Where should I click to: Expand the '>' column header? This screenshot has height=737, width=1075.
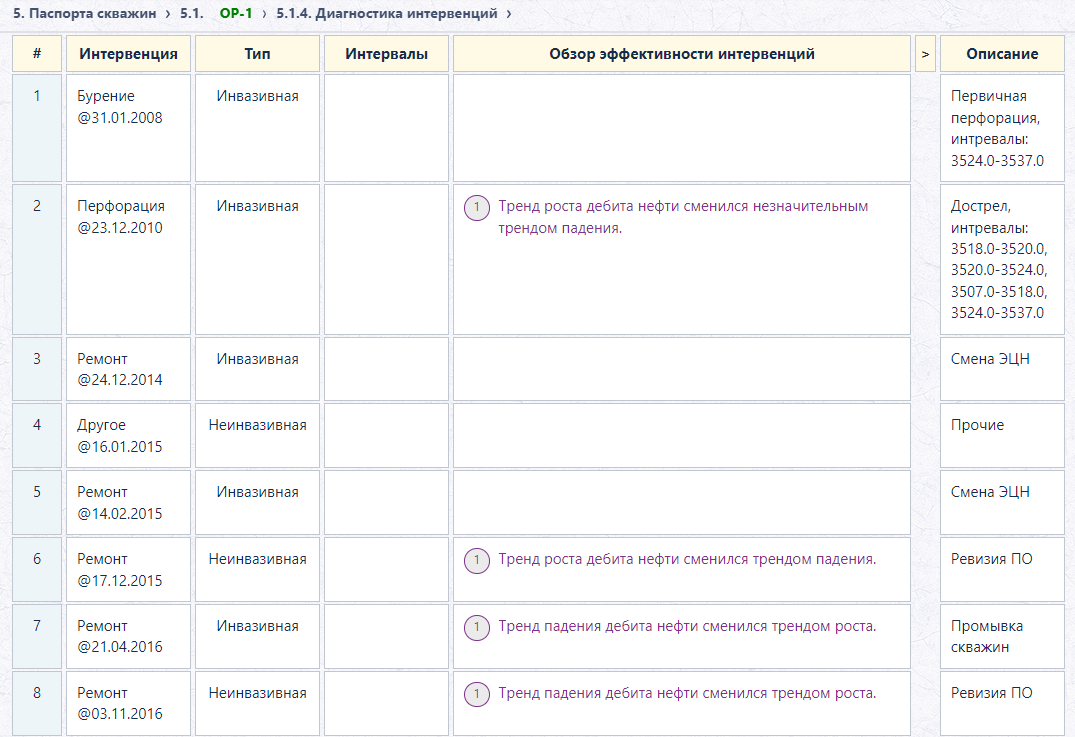tap(925, 53)
